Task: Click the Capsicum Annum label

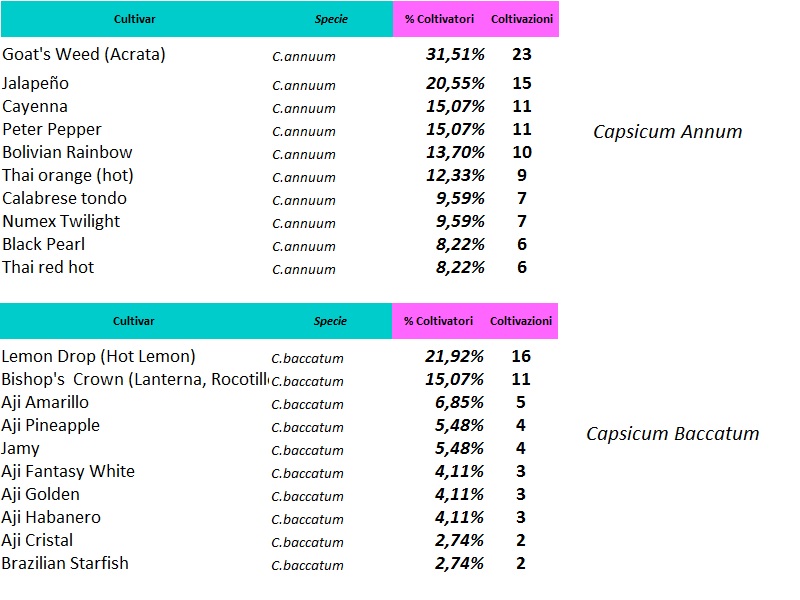Action: 667,132
